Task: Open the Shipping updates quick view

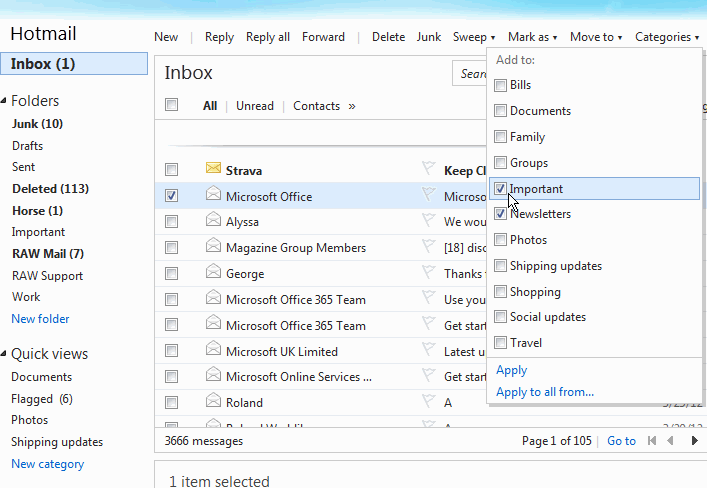Action: coord(57,442)
